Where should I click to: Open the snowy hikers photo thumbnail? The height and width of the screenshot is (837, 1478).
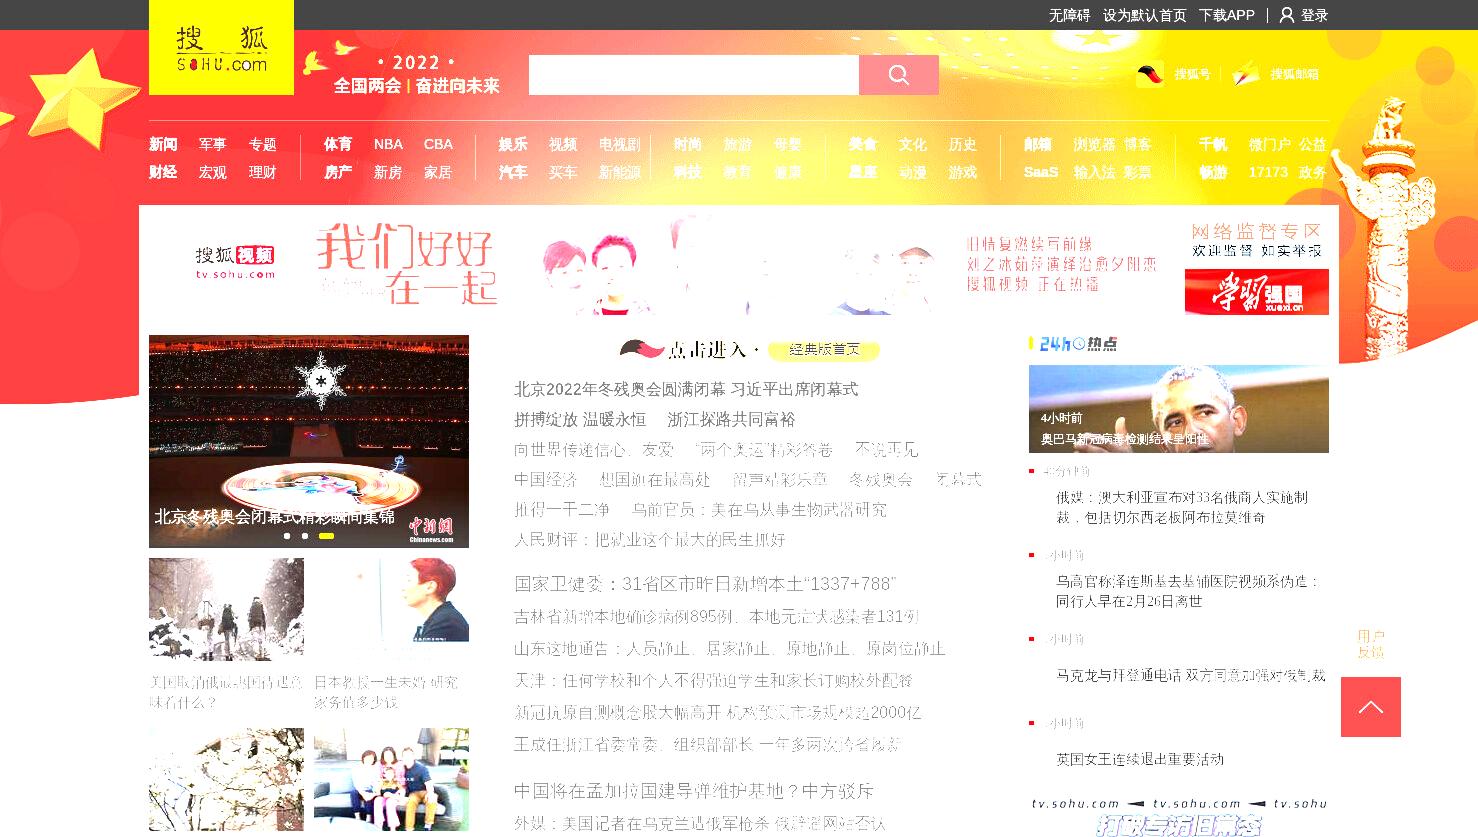(x=226, y=609)
